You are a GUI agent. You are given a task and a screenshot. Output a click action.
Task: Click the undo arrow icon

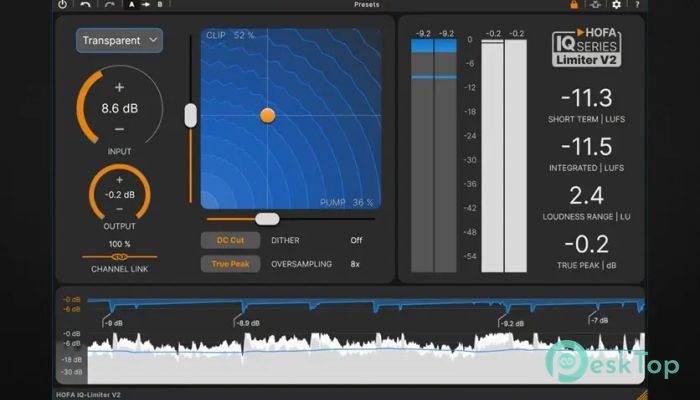(x=86, y=5)
